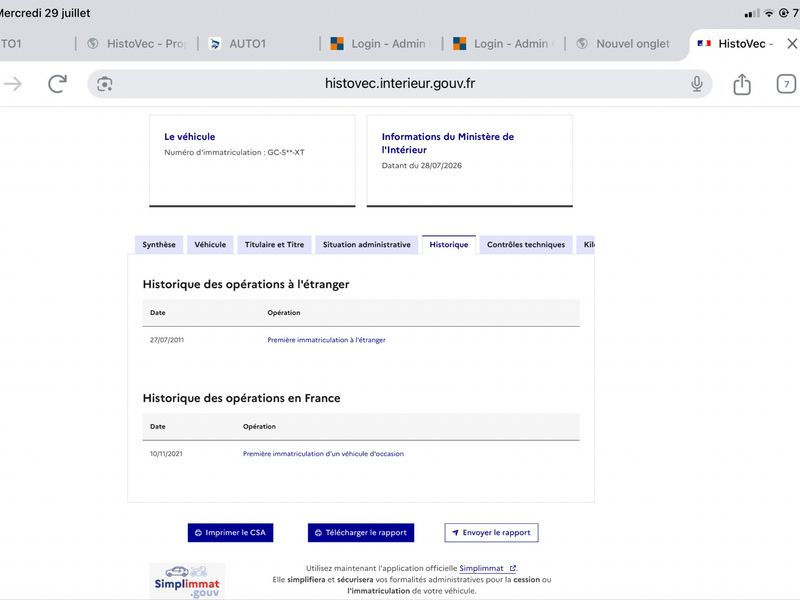Viewport: 800px width, 600px height.
Task: Click the Imprimer le CSA button
Action: click(231, 533)
